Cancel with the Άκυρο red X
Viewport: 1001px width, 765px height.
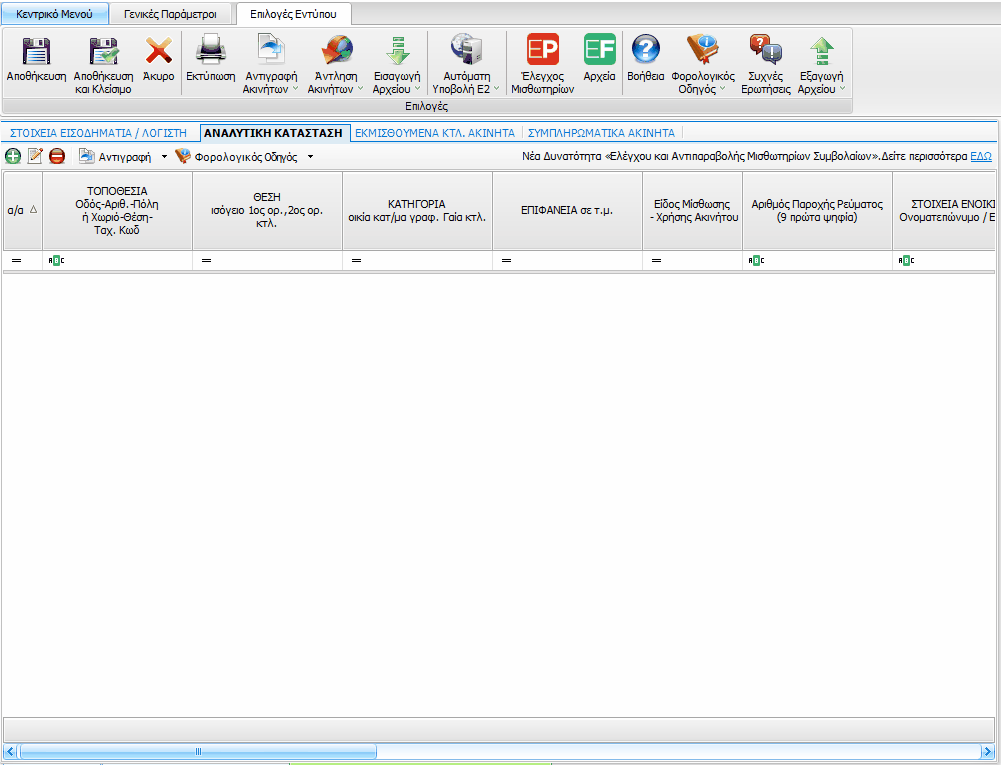(158, 52)
